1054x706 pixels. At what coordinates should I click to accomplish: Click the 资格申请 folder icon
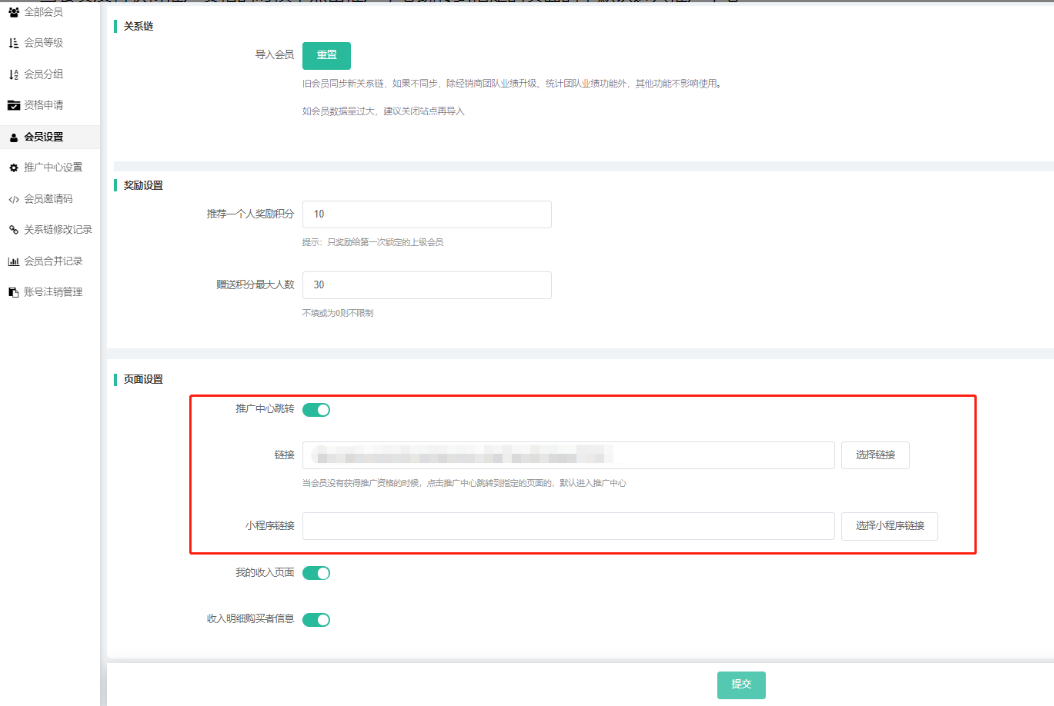(x=14, y=105)
